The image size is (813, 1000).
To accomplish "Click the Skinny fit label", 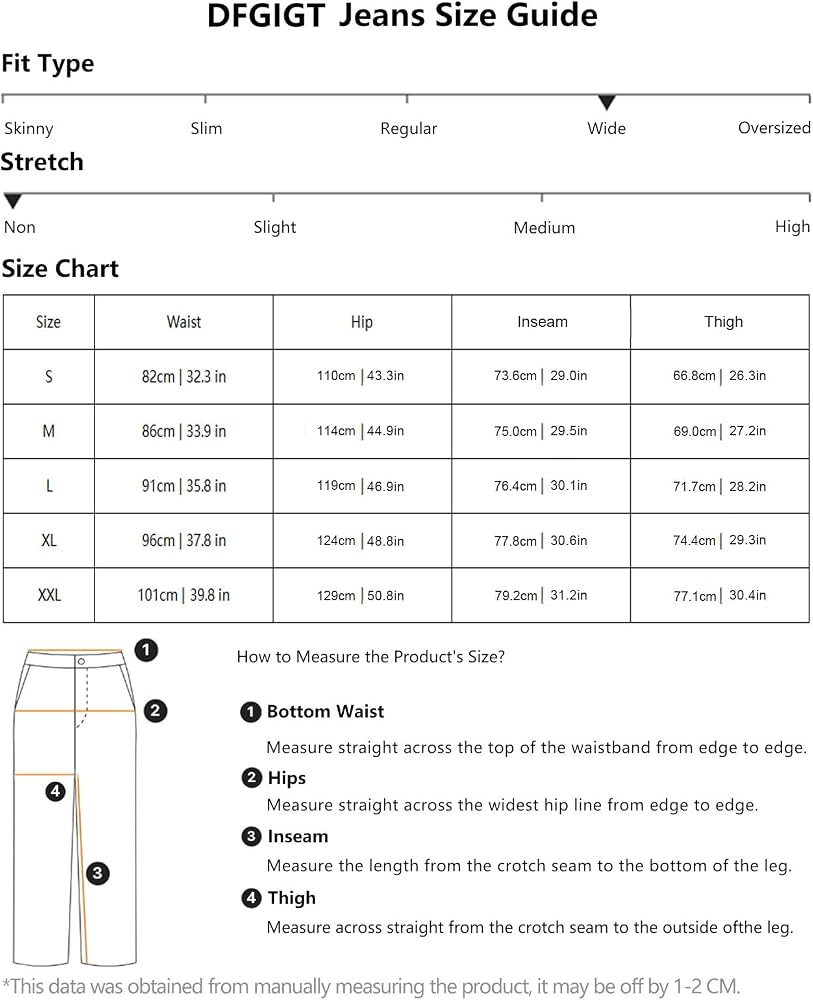I will (29, 129).
